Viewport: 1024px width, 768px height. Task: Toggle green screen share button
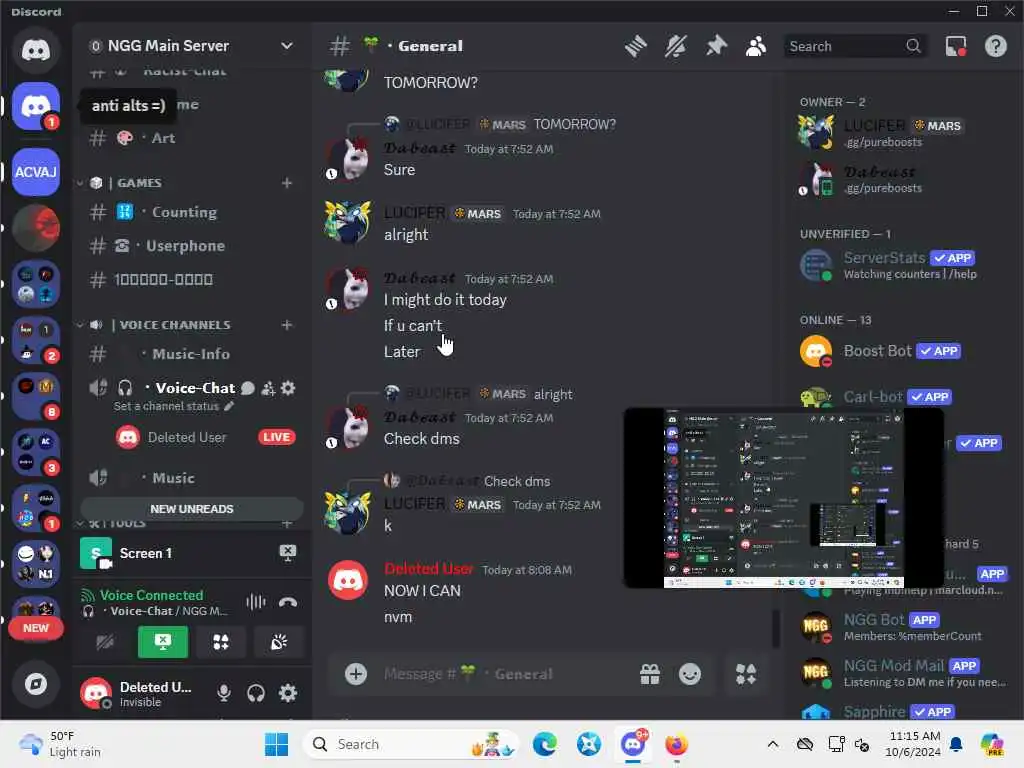[x=163, y=643]
